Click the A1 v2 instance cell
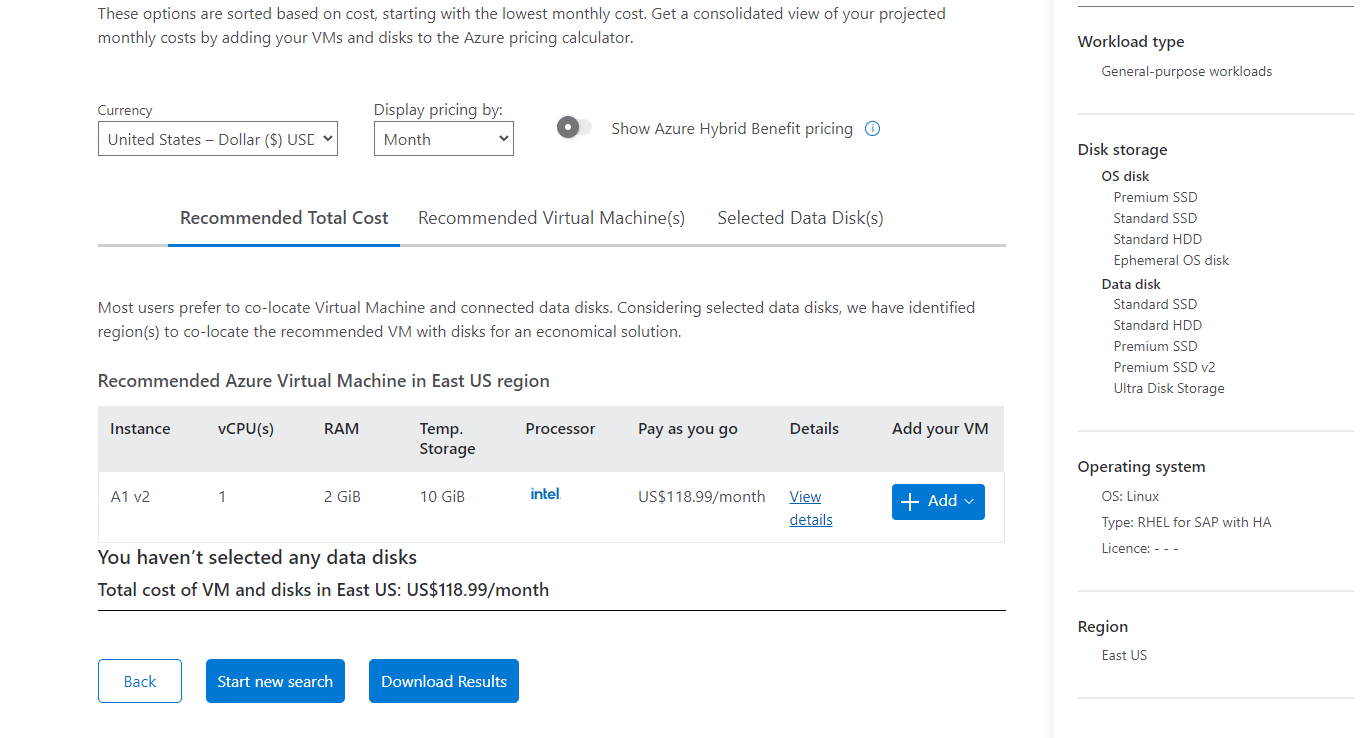The image size is (1363, 738). click(x=130, y=496)
